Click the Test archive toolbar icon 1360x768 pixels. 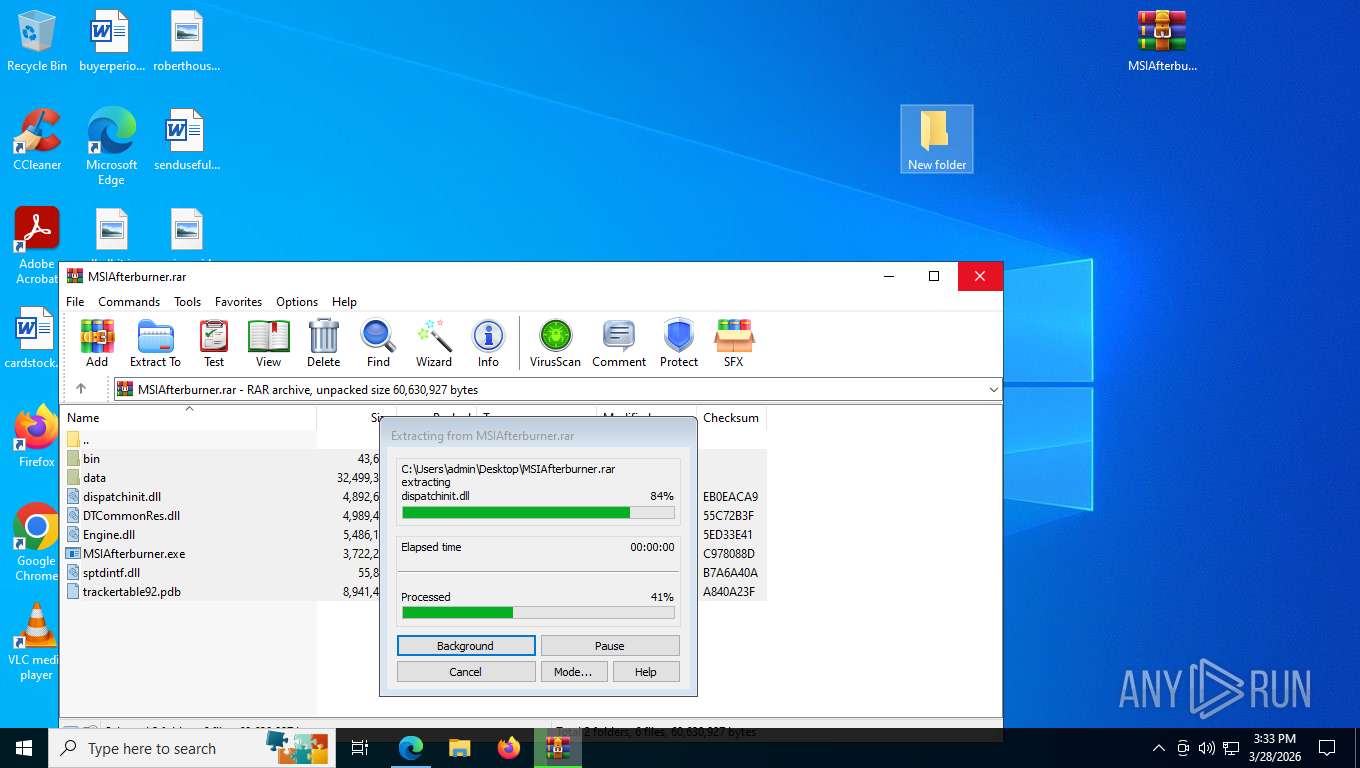coord(214,343)
